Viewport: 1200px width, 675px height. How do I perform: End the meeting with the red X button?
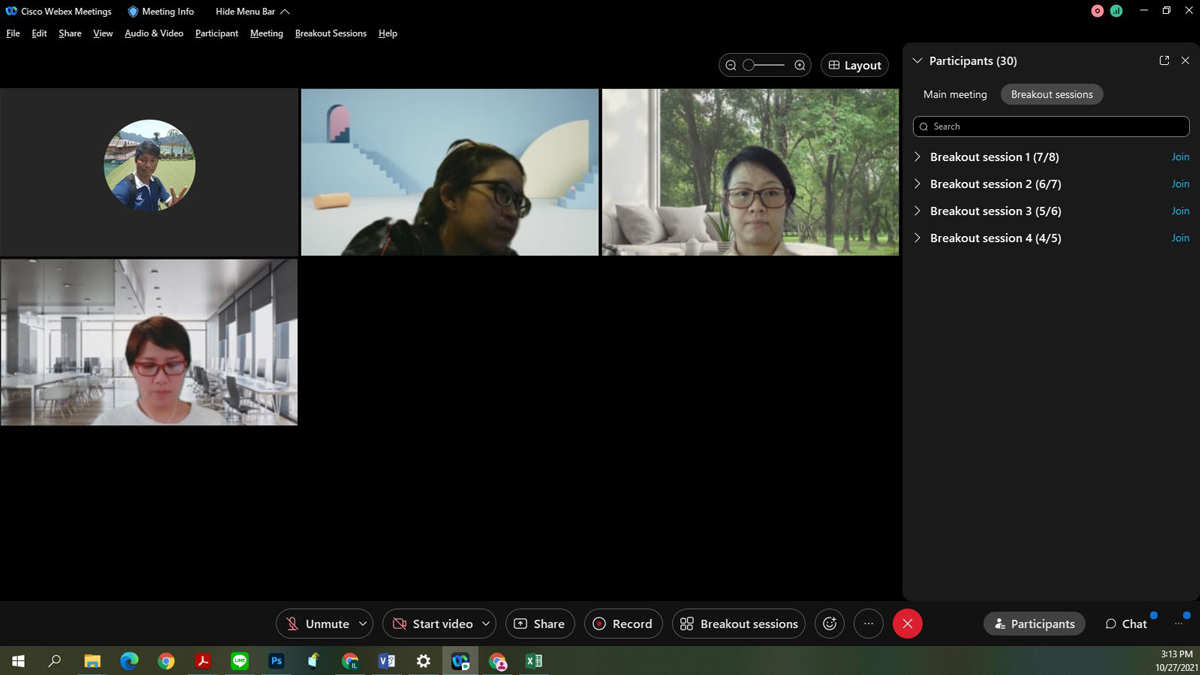(x=907, y=624)
